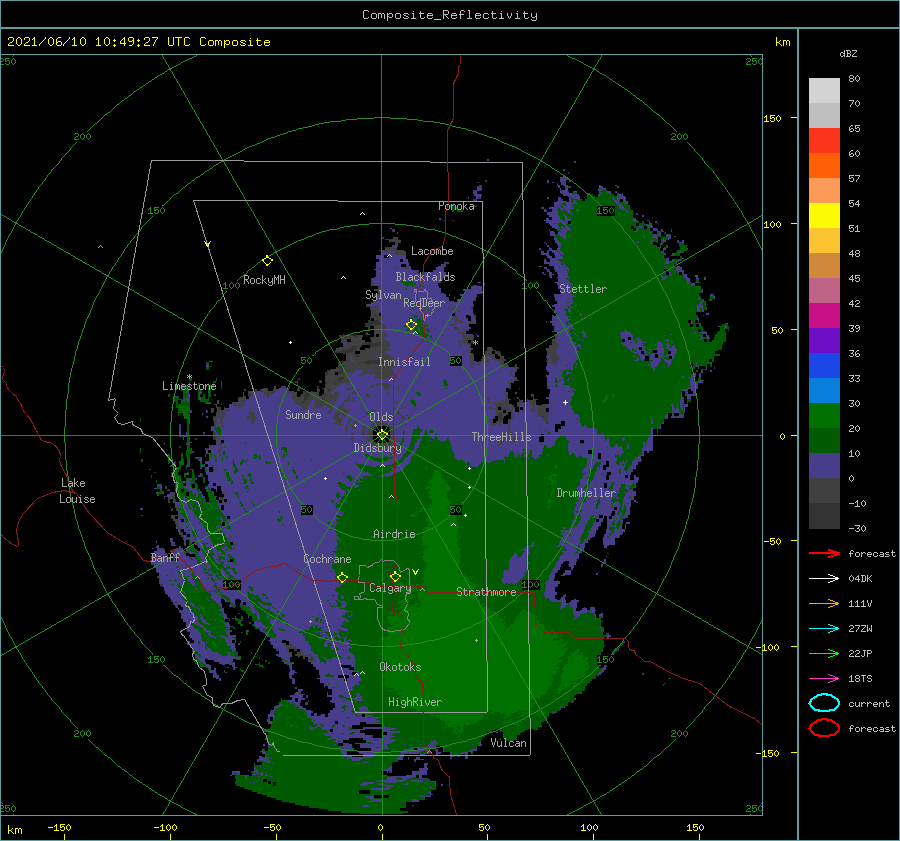Click the Didsbury label
900x841 pixels.
pos(377,448)
